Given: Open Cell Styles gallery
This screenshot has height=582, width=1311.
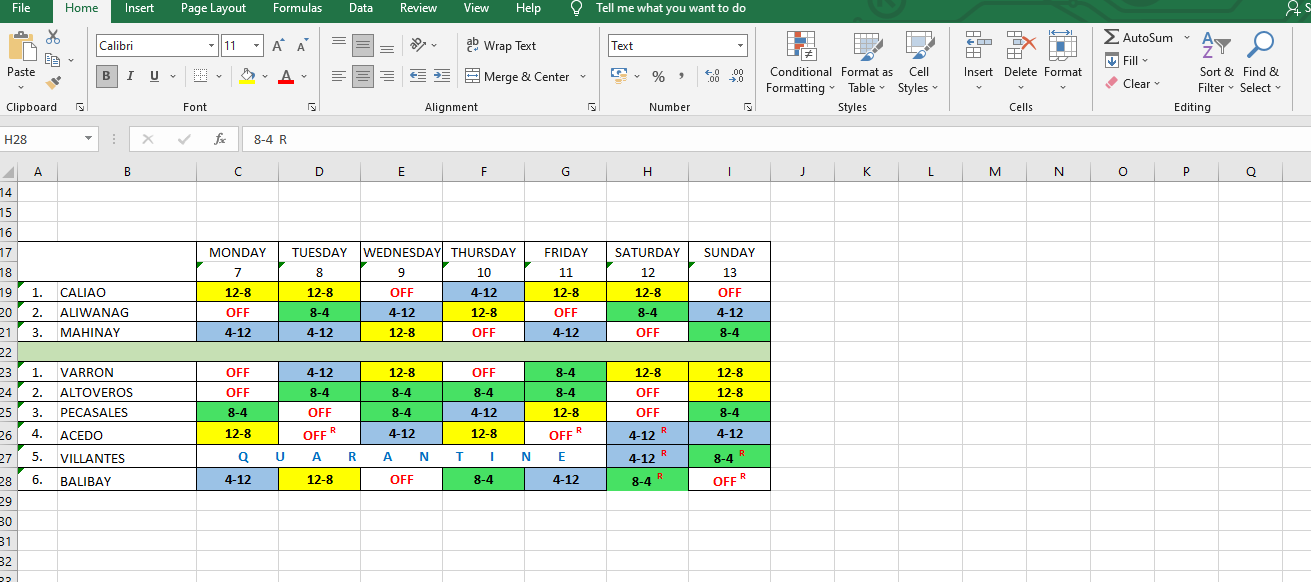Looking at the screenshot, I should pos(918,63).
